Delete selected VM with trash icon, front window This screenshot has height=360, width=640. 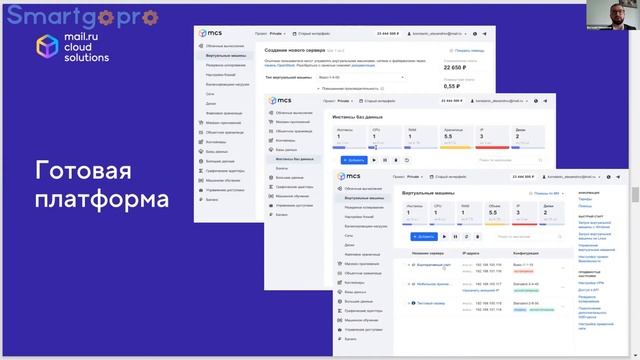coord(478,237)
